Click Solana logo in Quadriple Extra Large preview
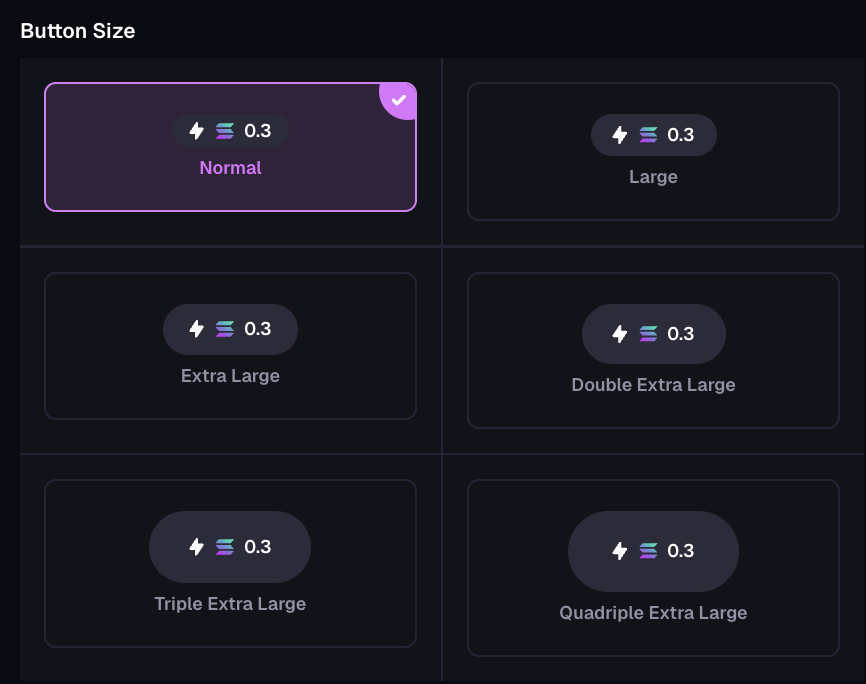Image resolution: width=866 pixels, height=684 pixels. (648, 551)
